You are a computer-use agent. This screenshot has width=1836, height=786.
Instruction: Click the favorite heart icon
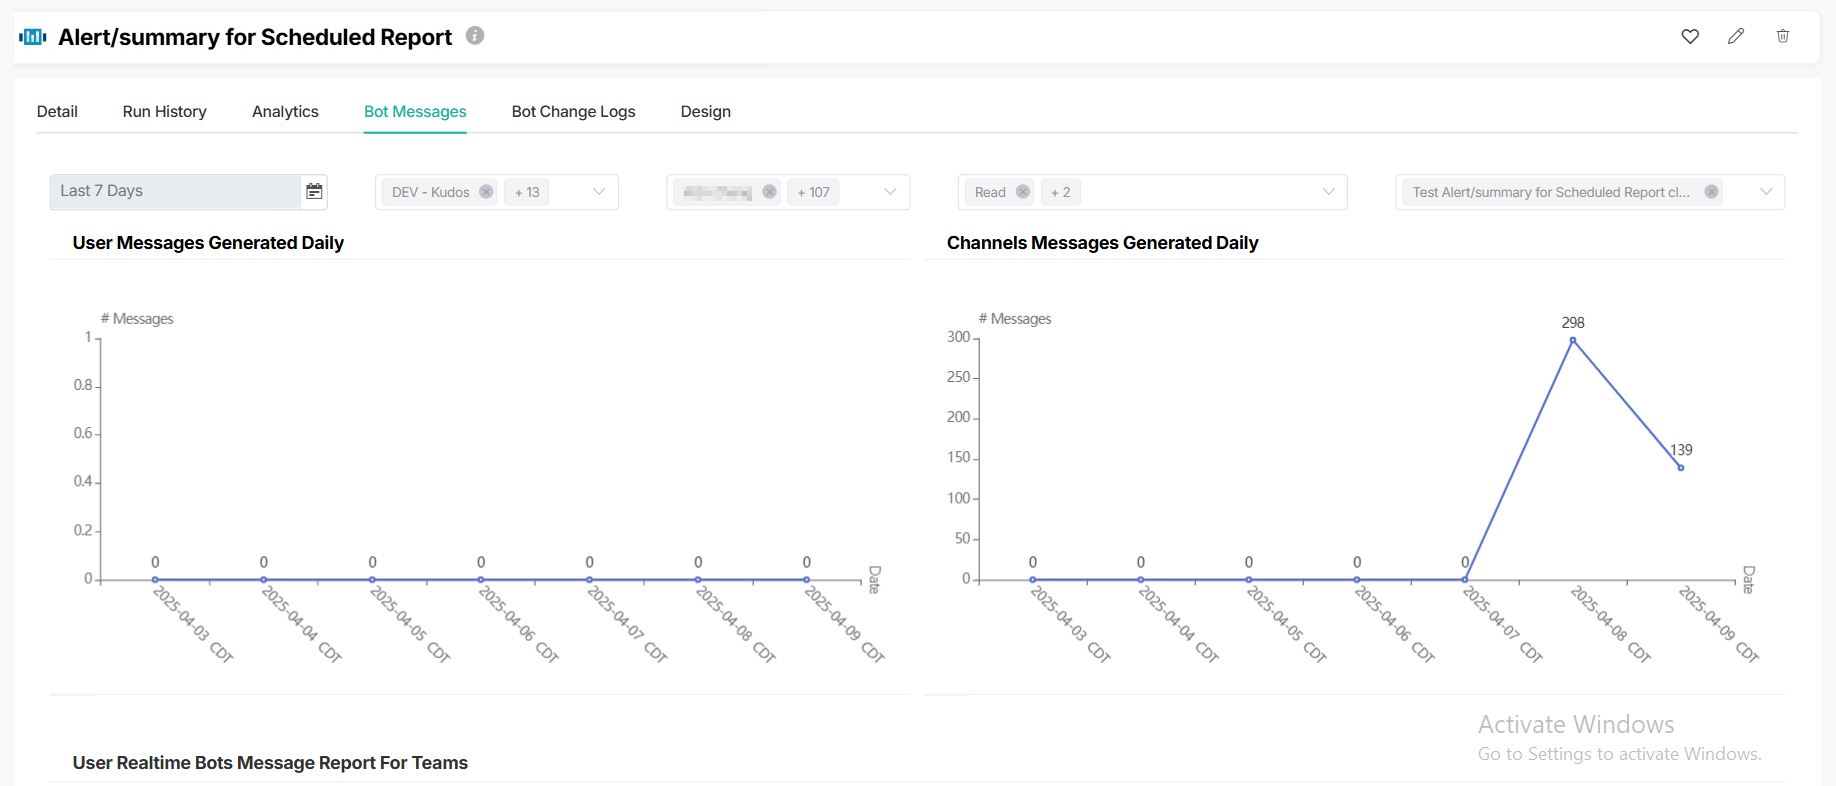(1690, 37)
